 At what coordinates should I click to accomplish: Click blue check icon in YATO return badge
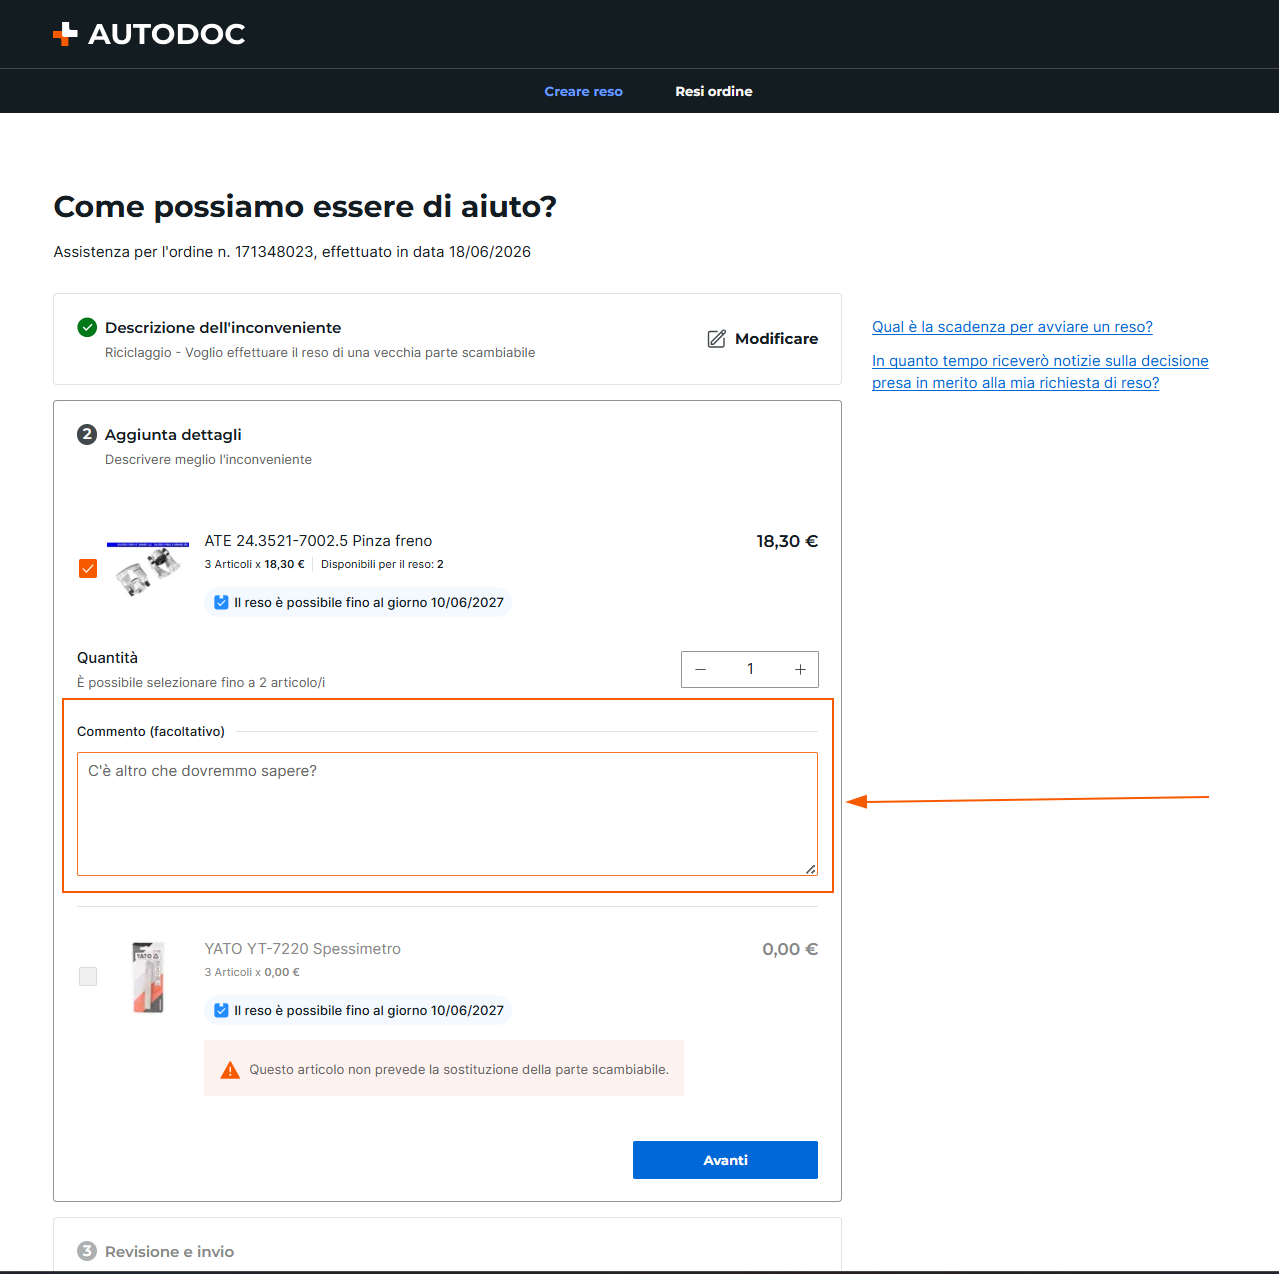click(x=221, y=1010)
